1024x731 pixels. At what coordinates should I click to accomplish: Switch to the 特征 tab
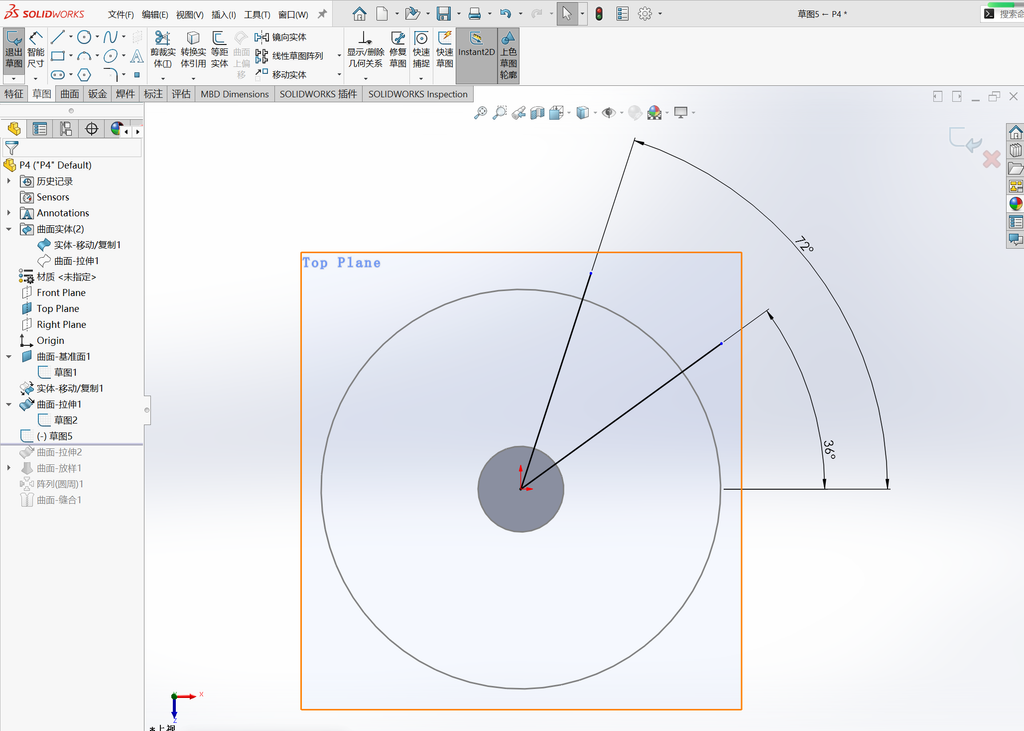point(14,94)
